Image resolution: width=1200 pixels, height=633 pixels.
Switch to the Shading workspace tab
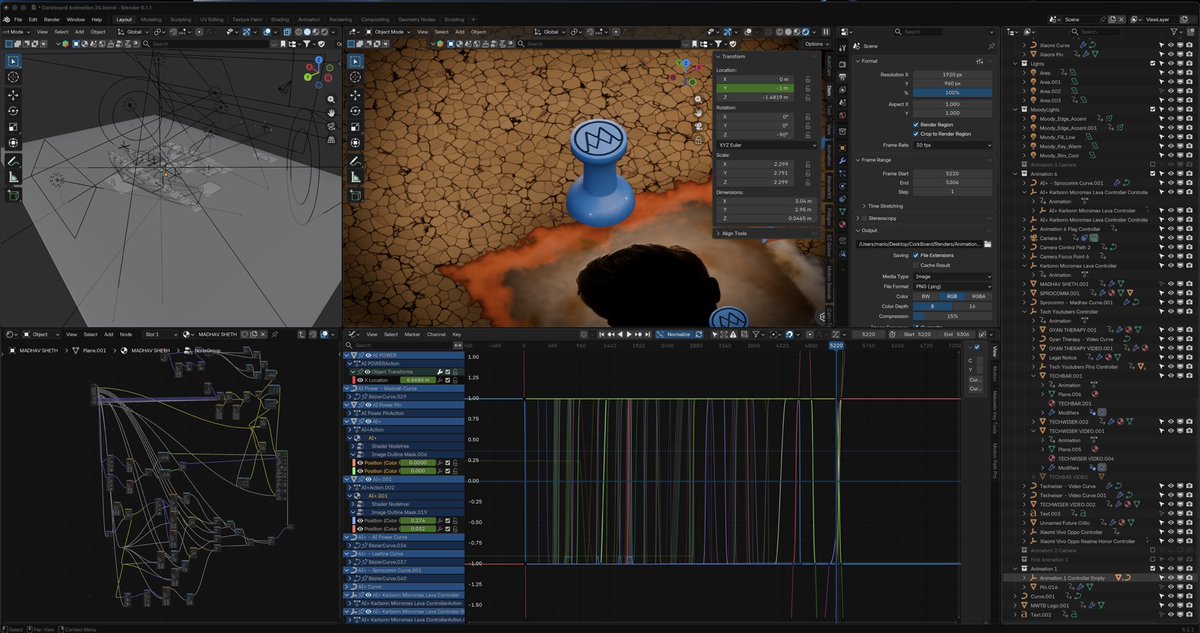[279, 19]
